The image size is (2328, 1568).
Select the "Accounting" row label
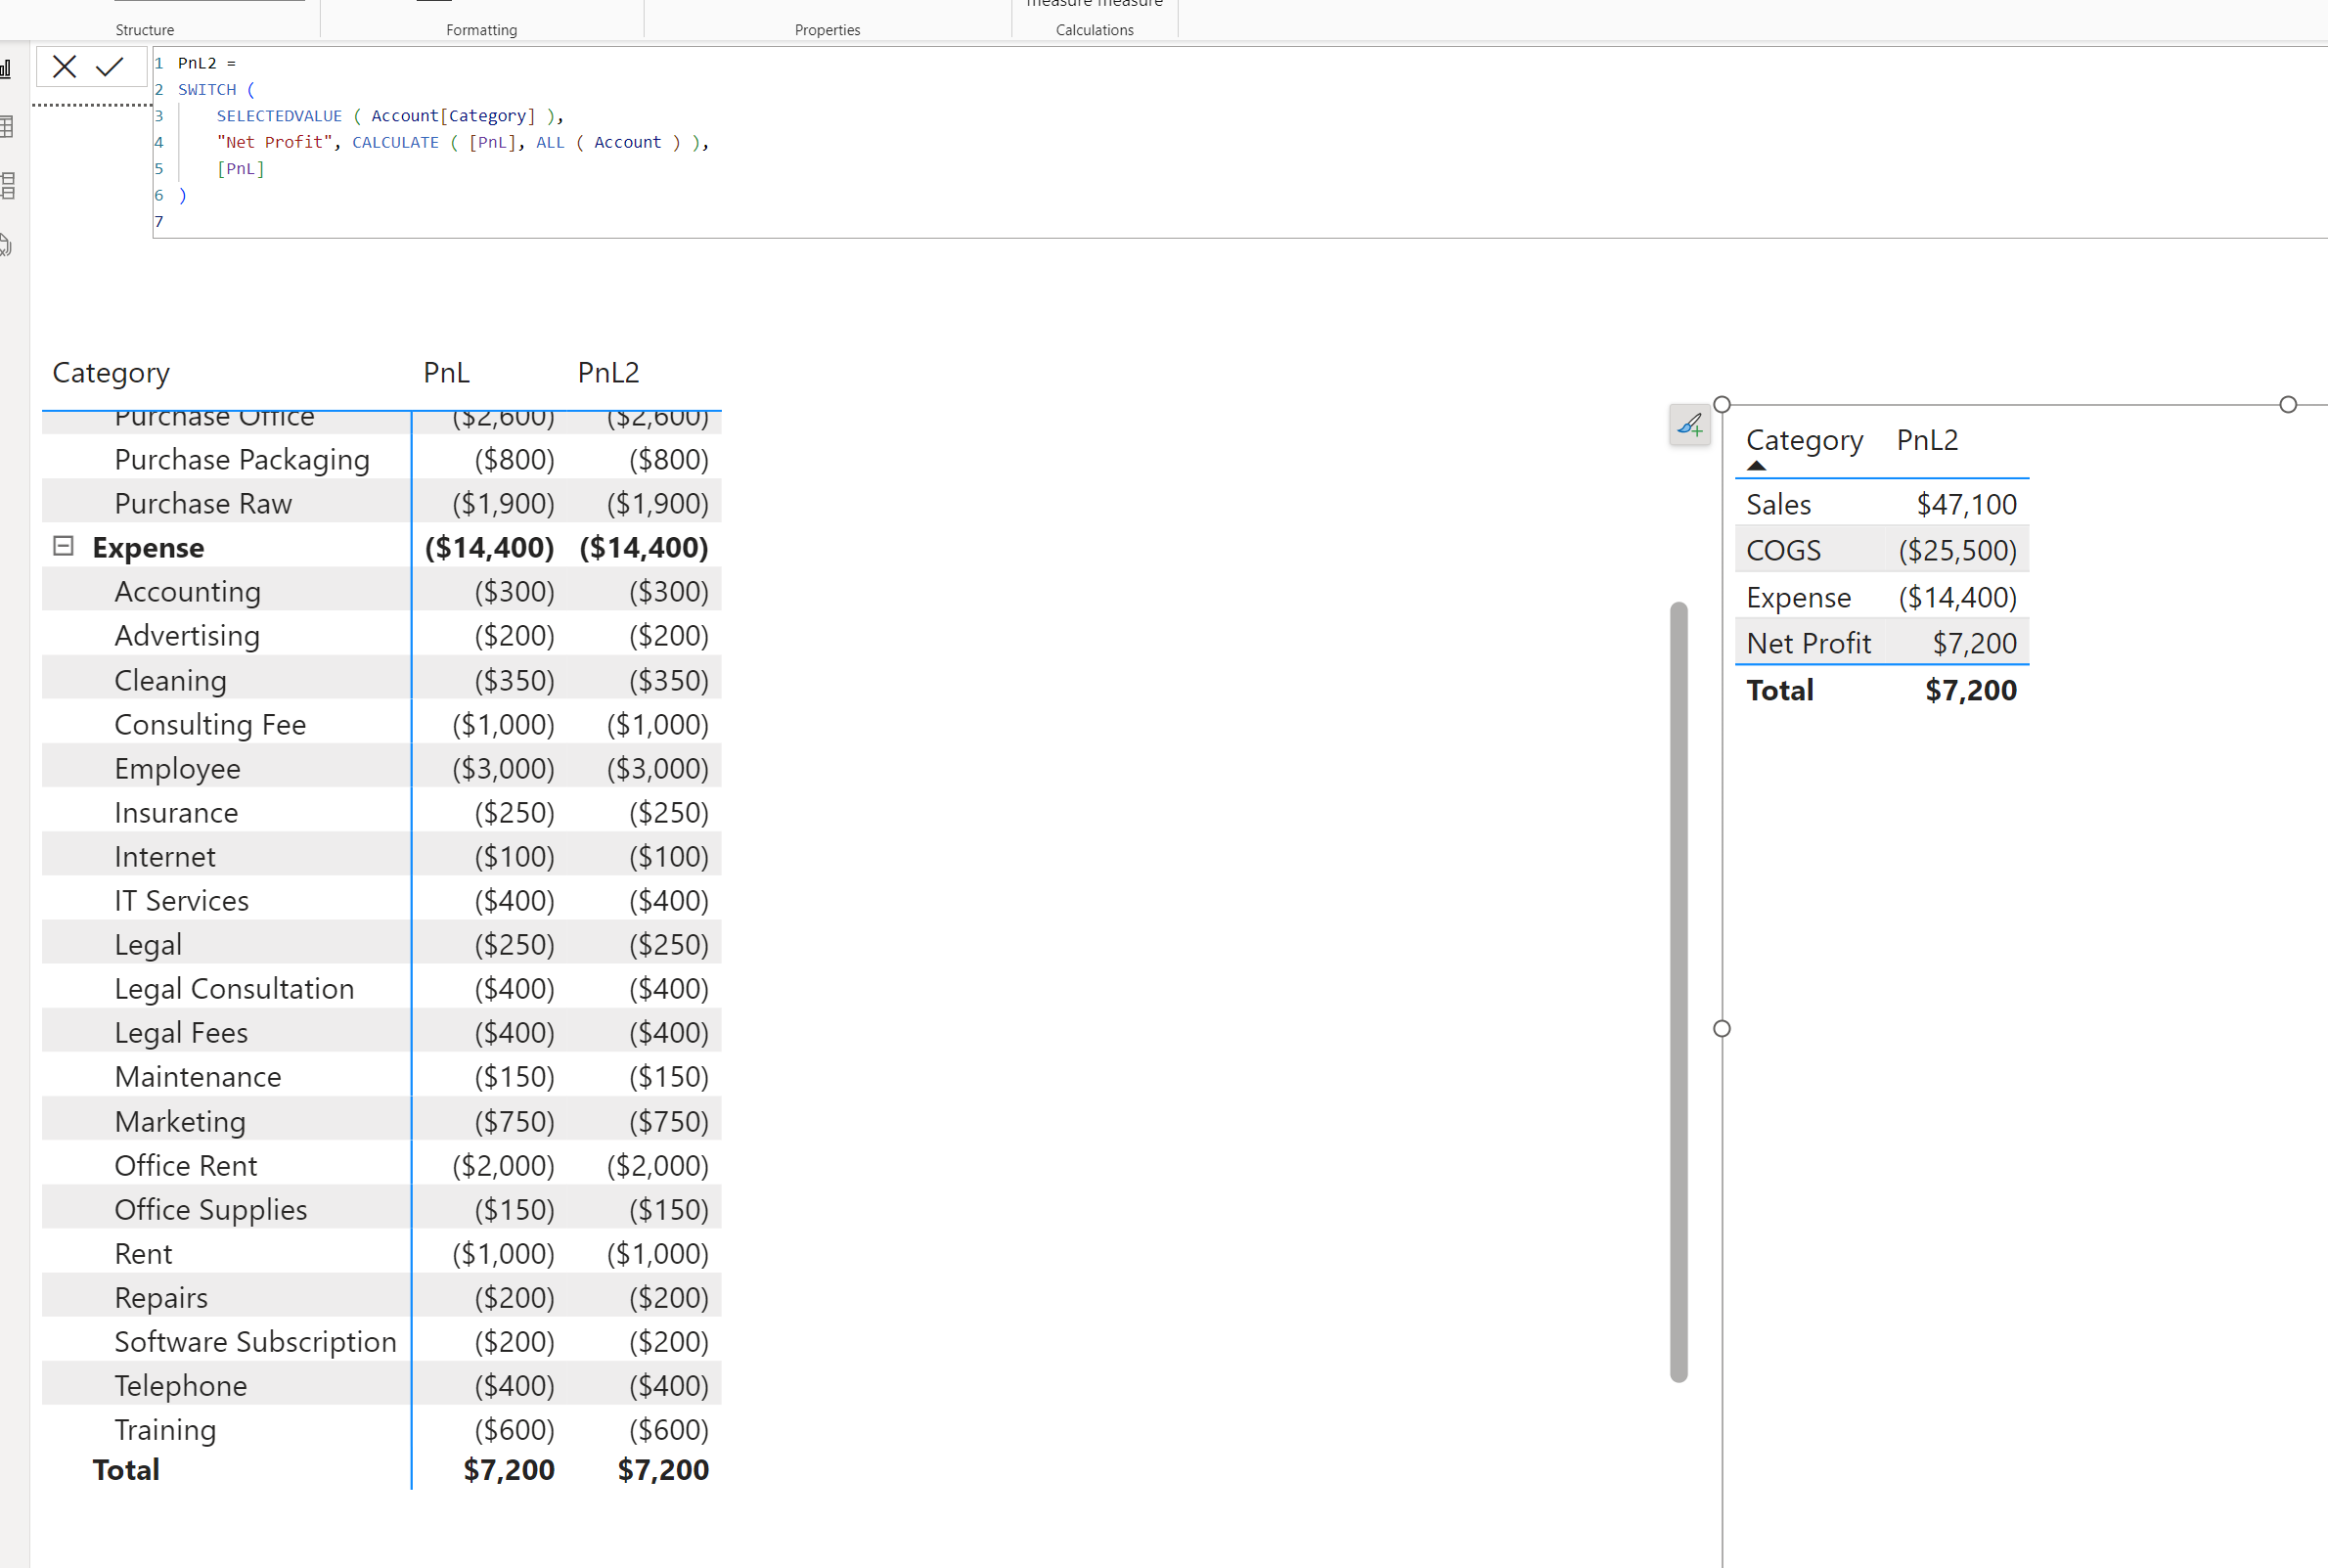[x=187, y=592]
